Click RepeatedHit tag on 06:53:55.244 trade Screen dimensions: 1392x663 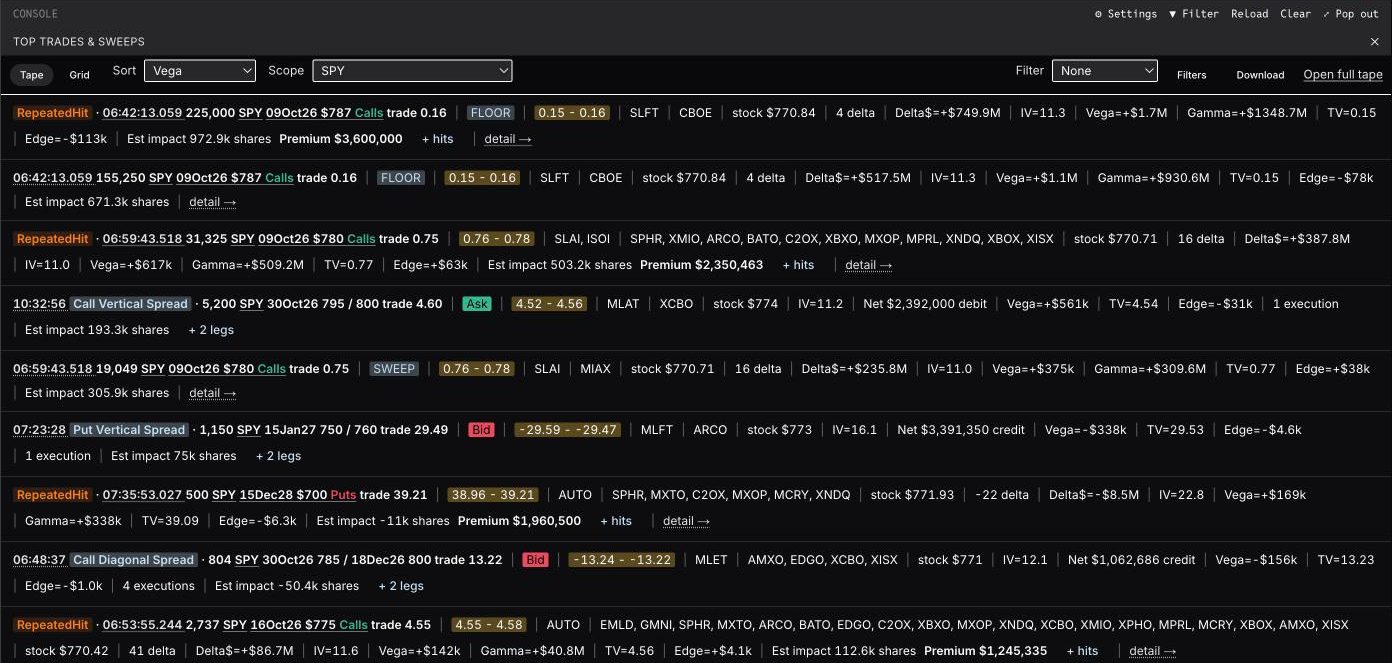point(53,625)
